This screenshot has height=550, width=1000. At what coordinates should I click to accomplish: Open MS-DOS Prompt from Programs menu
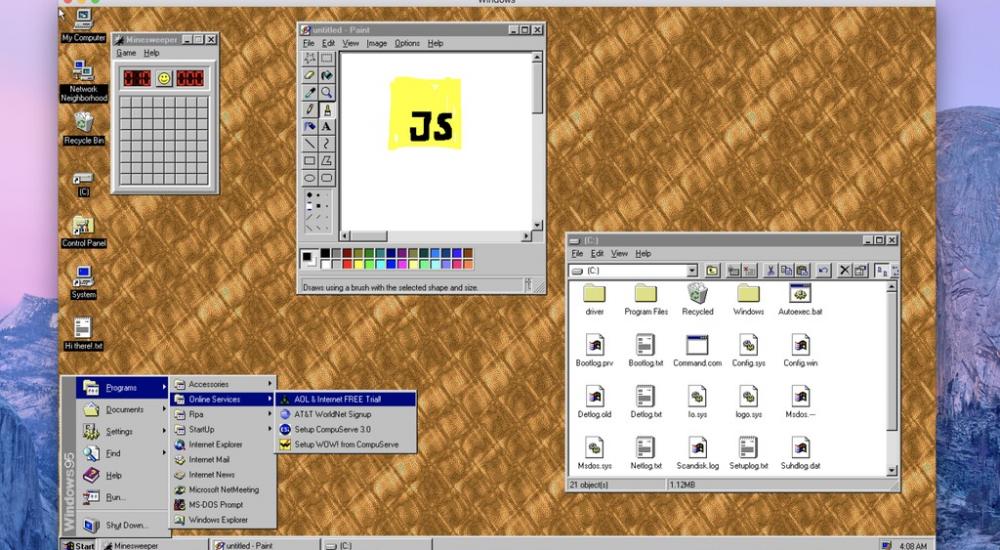pos(223,505)
